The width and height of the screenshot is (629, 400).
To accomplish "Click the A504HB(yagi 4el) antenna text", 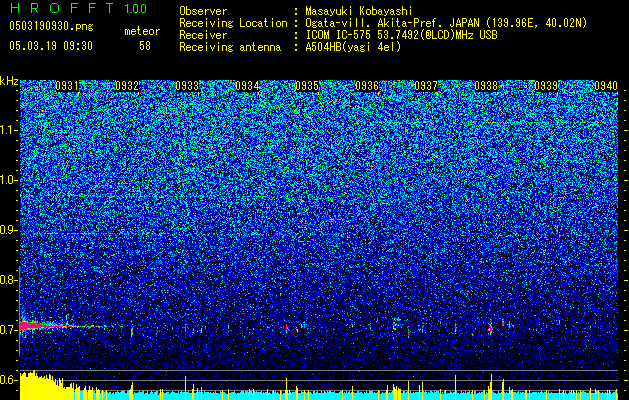I will pos(353,47).
